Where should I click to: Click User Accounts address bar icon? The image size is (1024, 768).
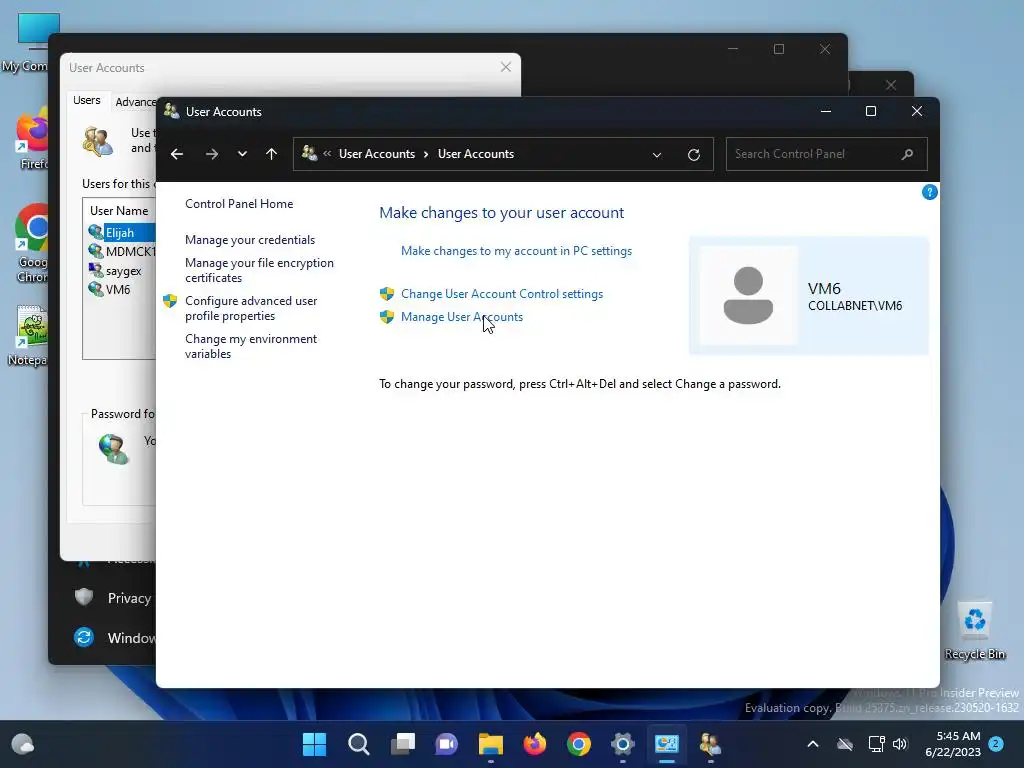tap(309, 153)
